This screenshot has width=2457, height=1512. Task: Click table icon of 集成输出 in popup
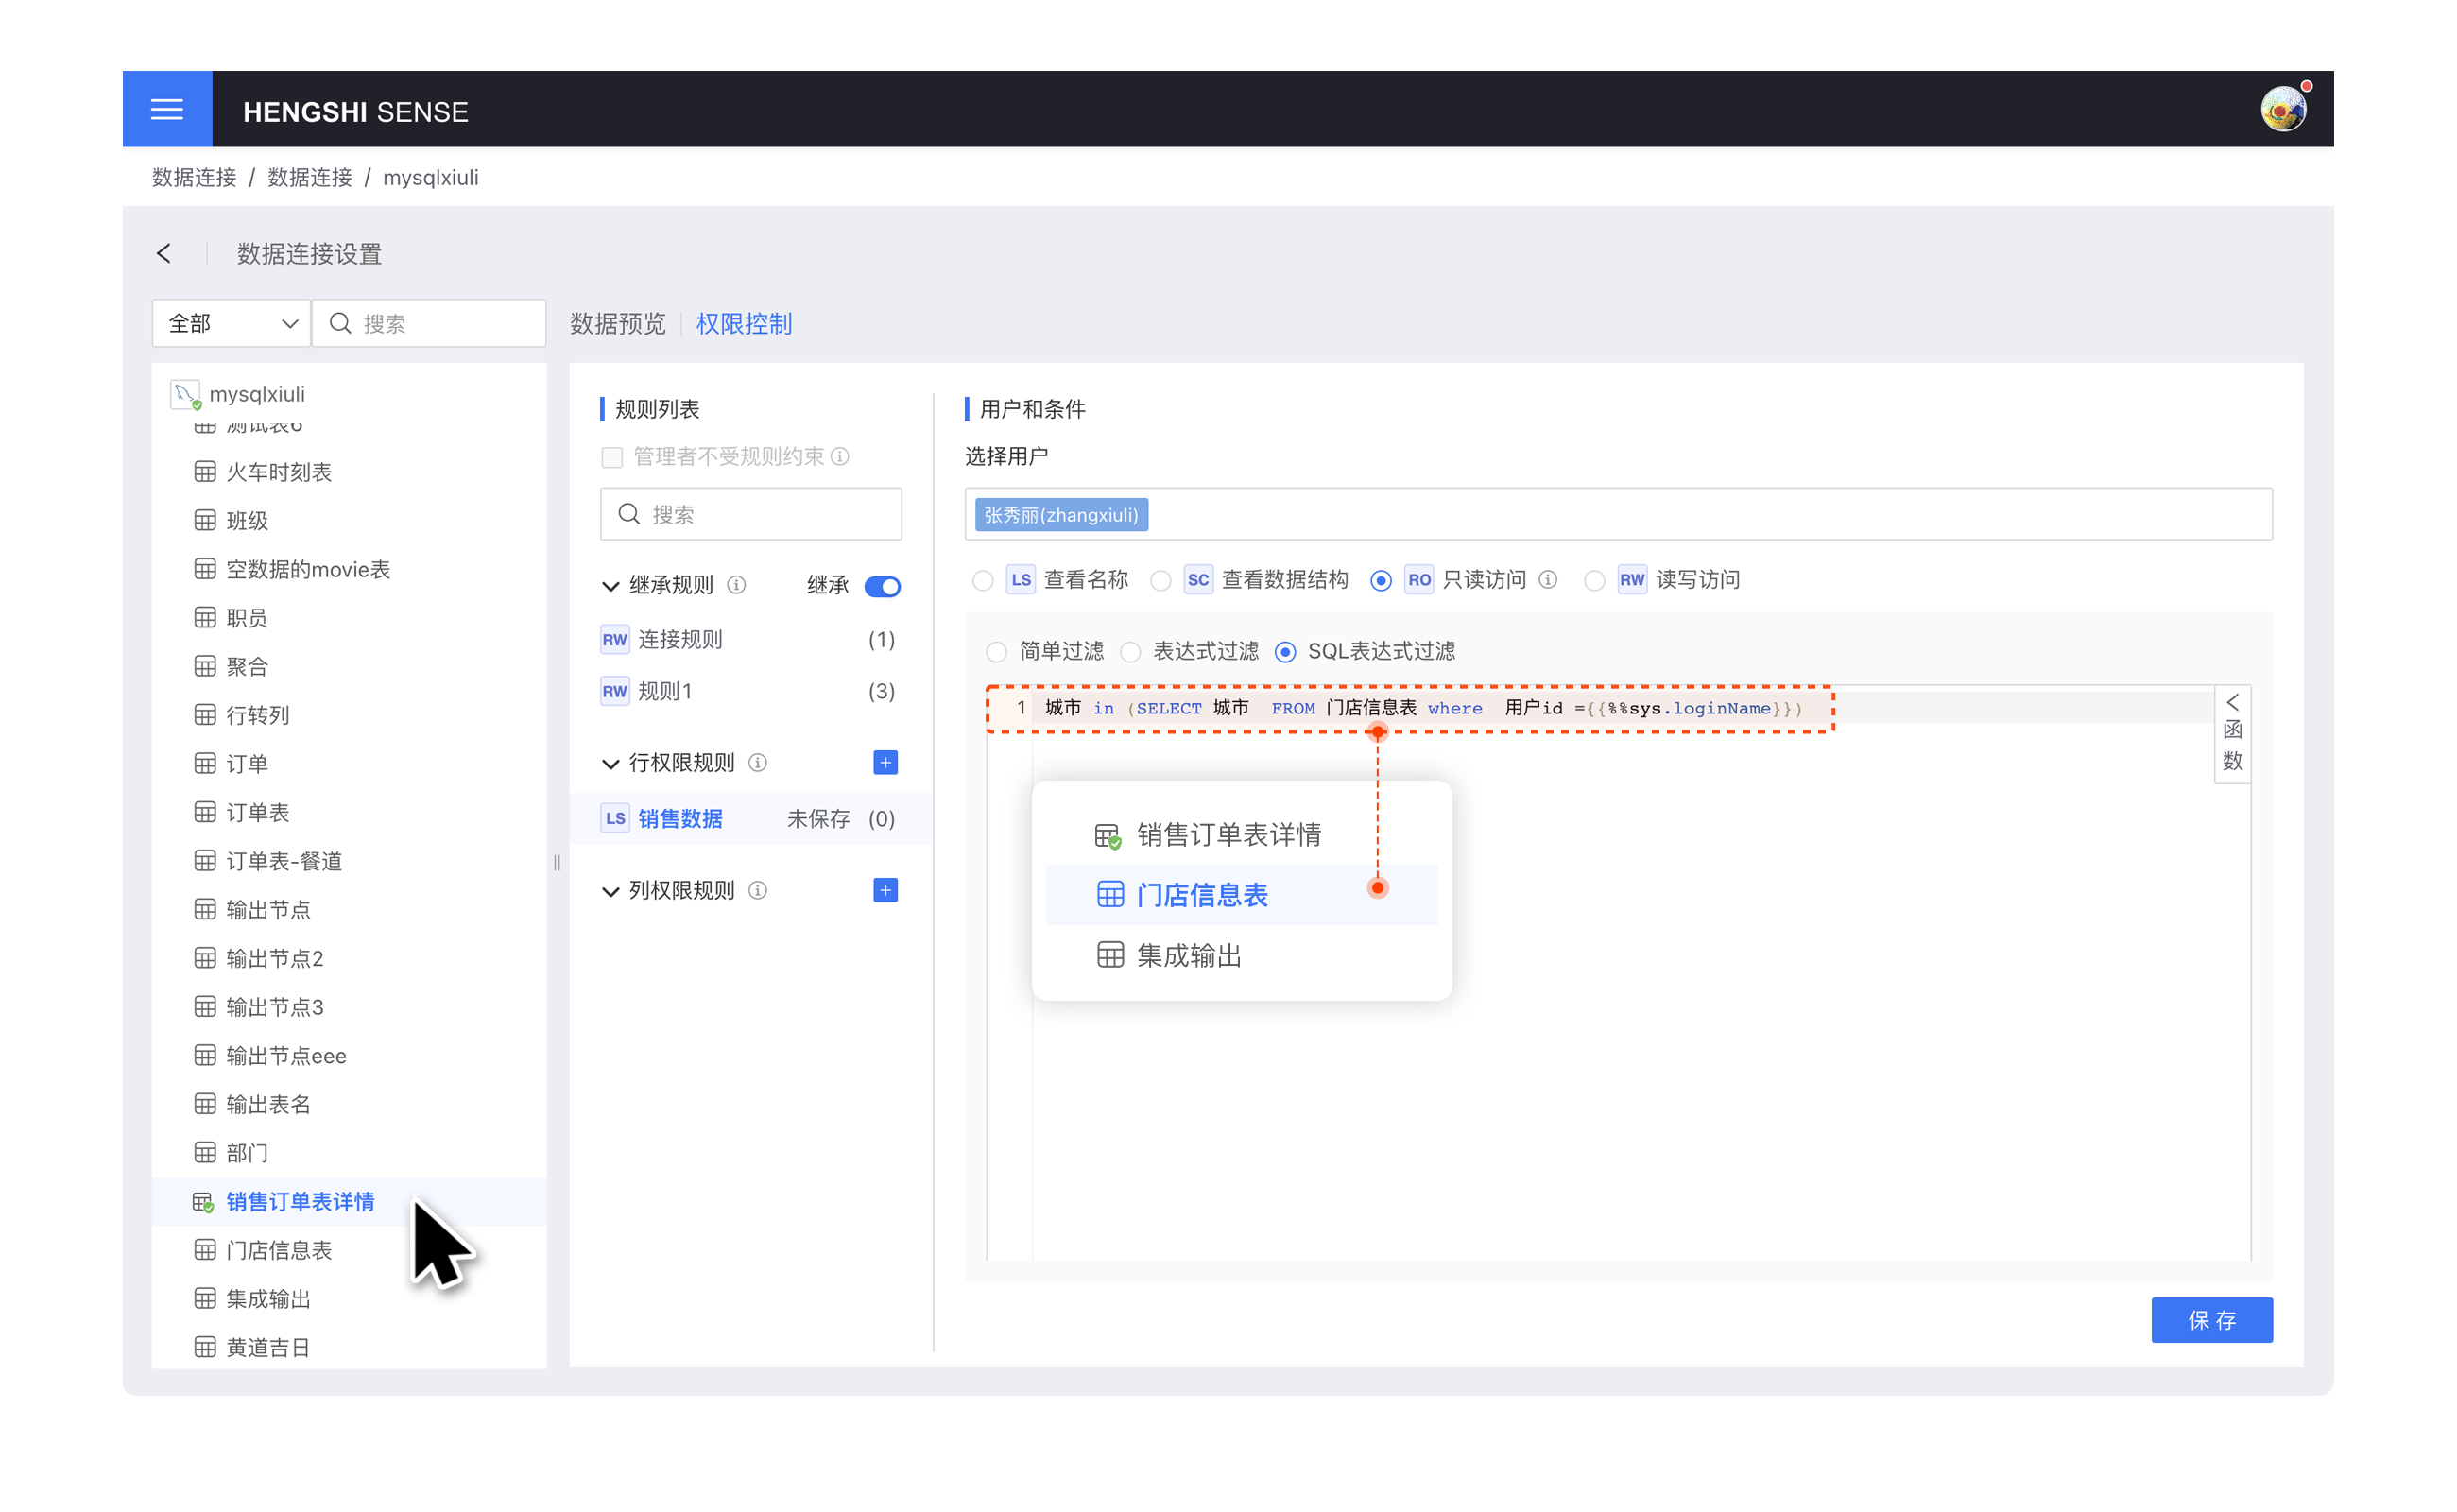point(1110,955)
